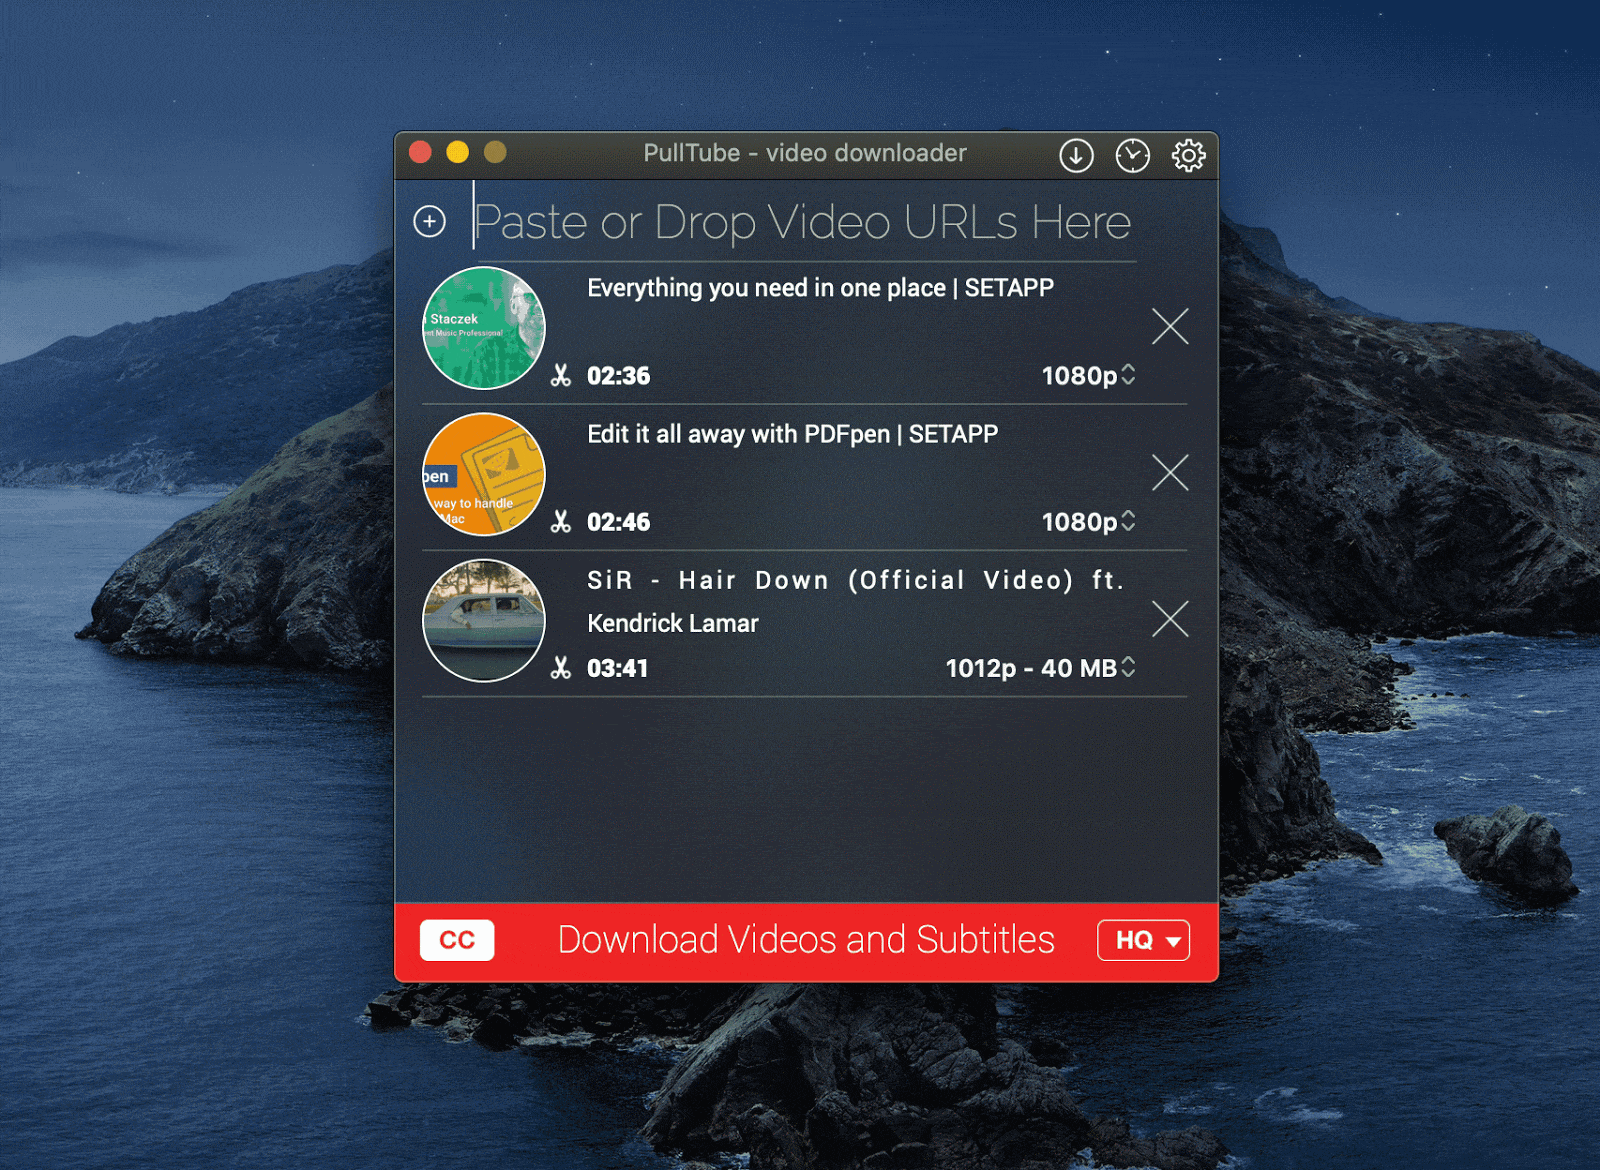The width and height of the screenshot is (1600, 1170).
Task: Click the title 'Everything you need in one place | SETAPP'
Action: tap(820, 288)
